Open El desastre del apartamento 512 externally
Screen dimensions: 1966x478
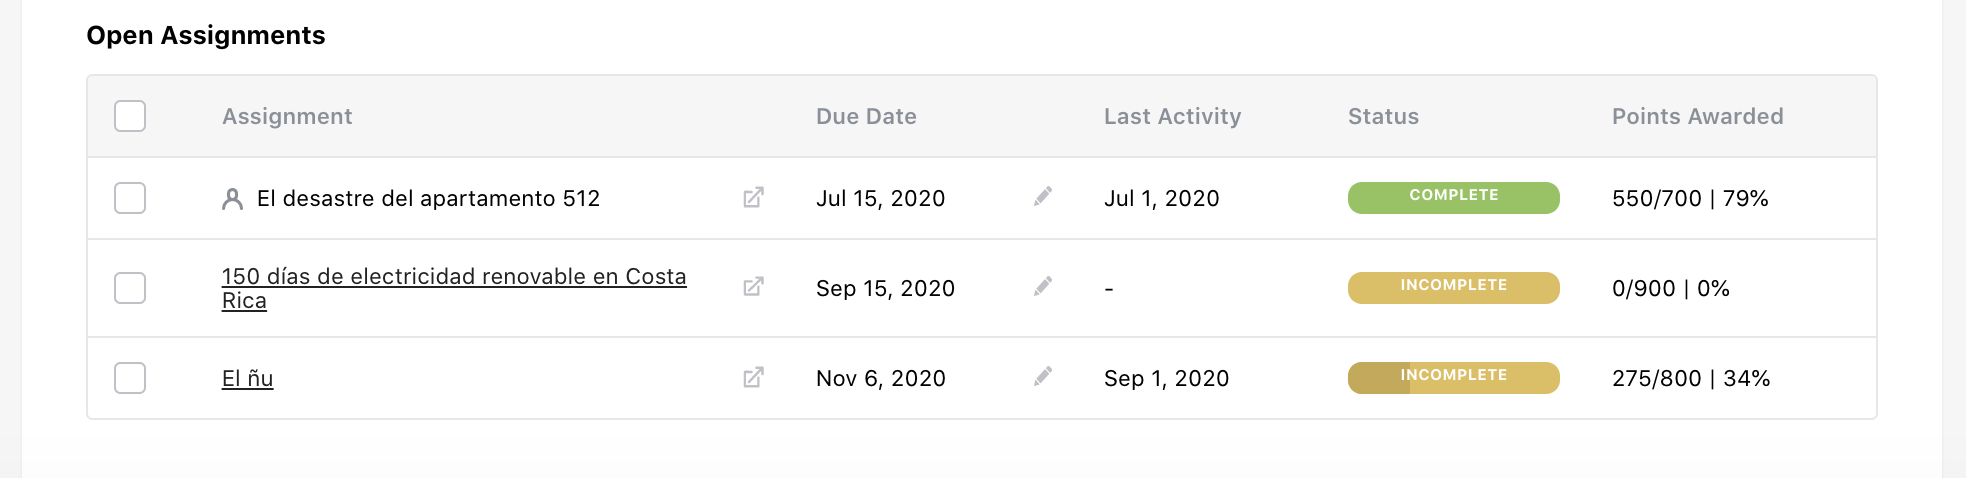click(753, 198)
